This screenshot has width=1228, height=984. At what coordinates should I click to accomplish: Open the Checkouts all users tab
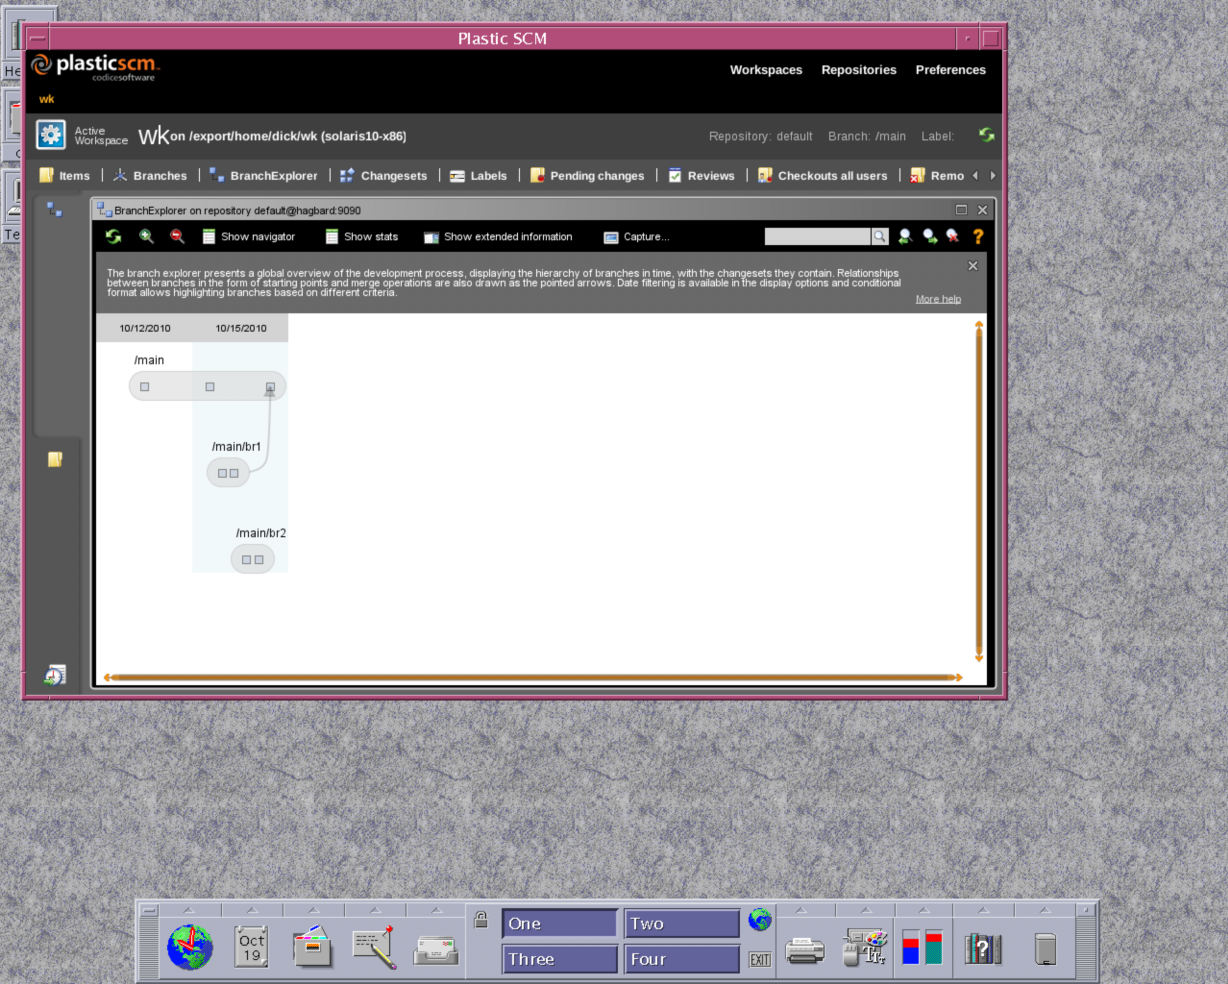pos(822,176)
